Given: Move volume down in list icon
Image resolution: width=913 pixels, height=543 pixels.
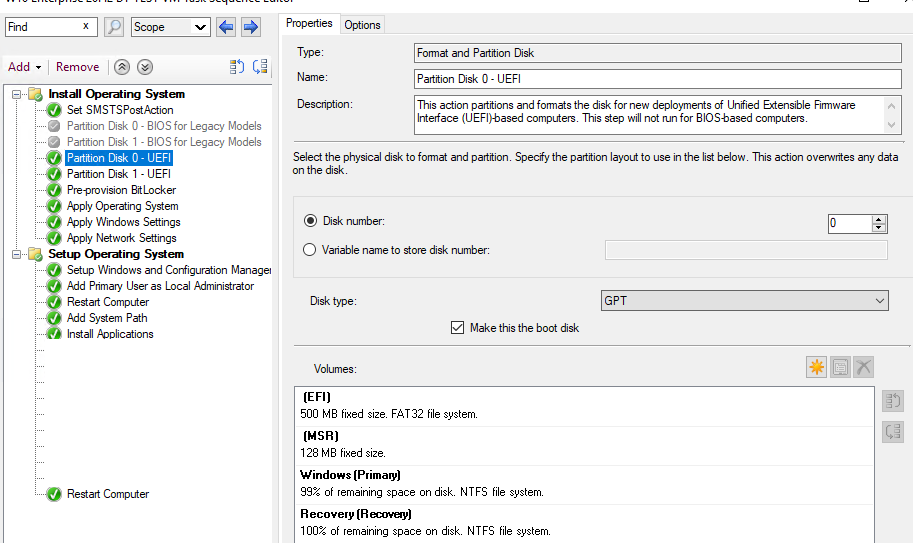Looking at the screenshot, I should pos(893,432).
